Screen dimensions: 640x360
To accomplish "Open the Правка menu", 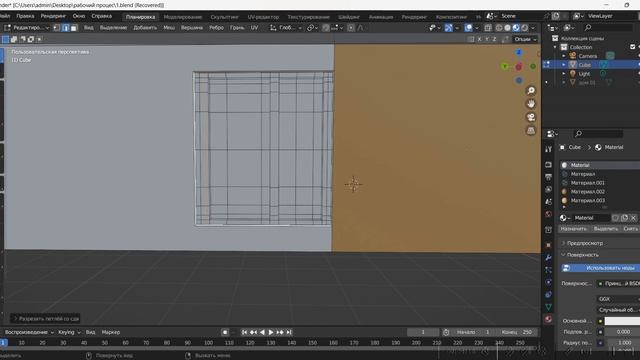I will (25, 16).
